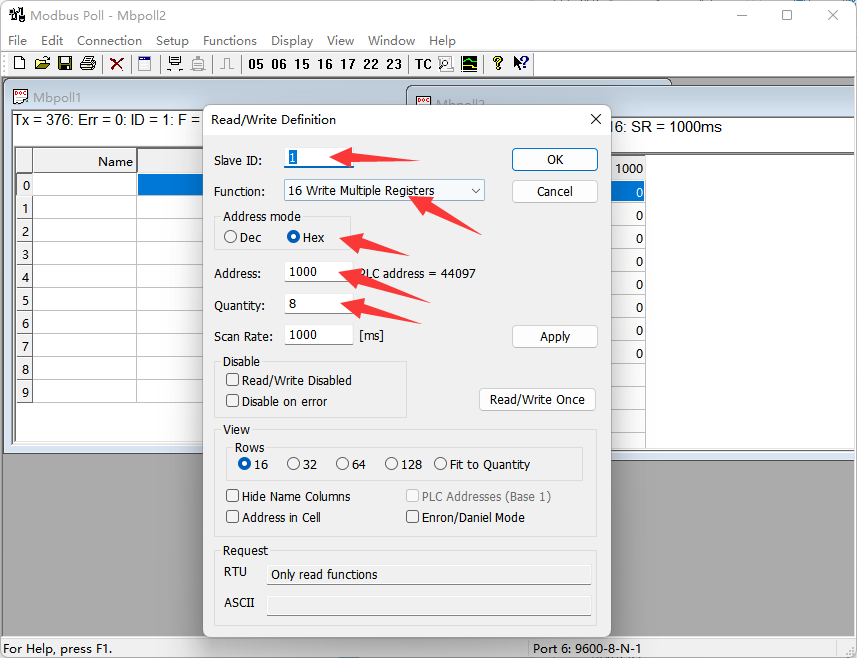Click the Print toolbar icon
The image size is (857, 658).
[88, 63]
